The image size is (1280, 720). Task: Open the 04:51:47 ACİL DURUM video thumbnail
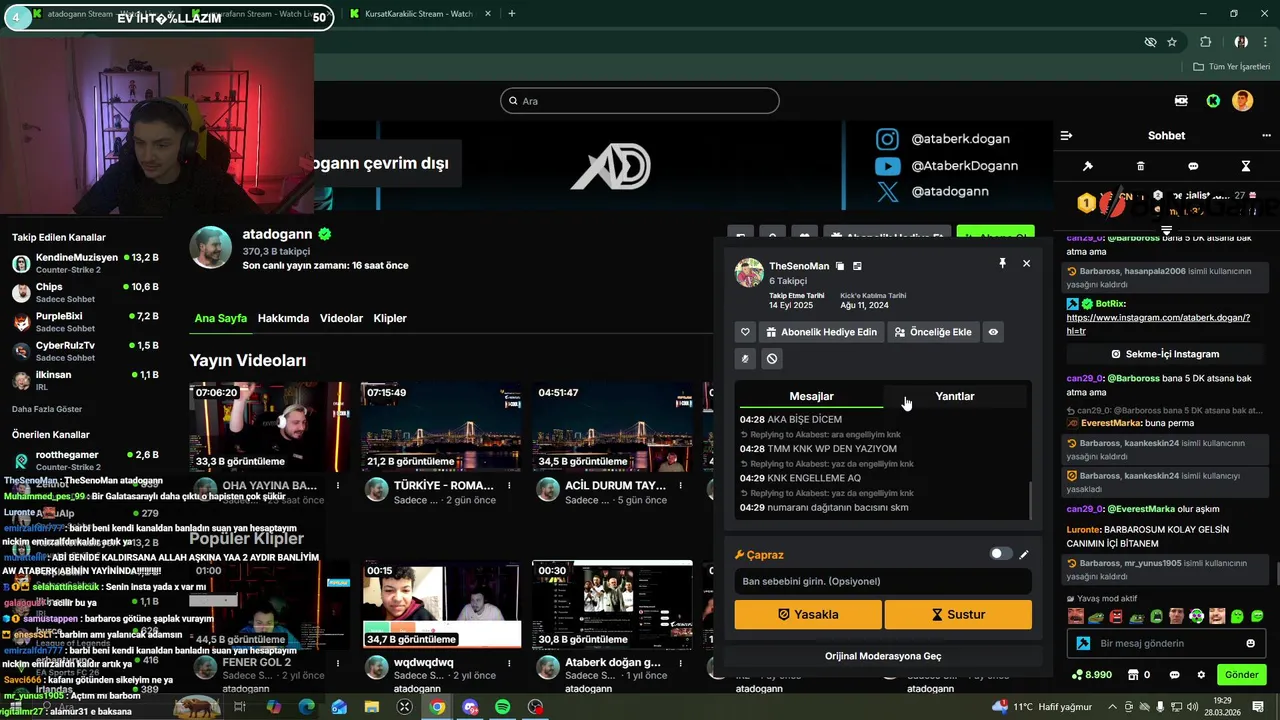tap(613, 427)
